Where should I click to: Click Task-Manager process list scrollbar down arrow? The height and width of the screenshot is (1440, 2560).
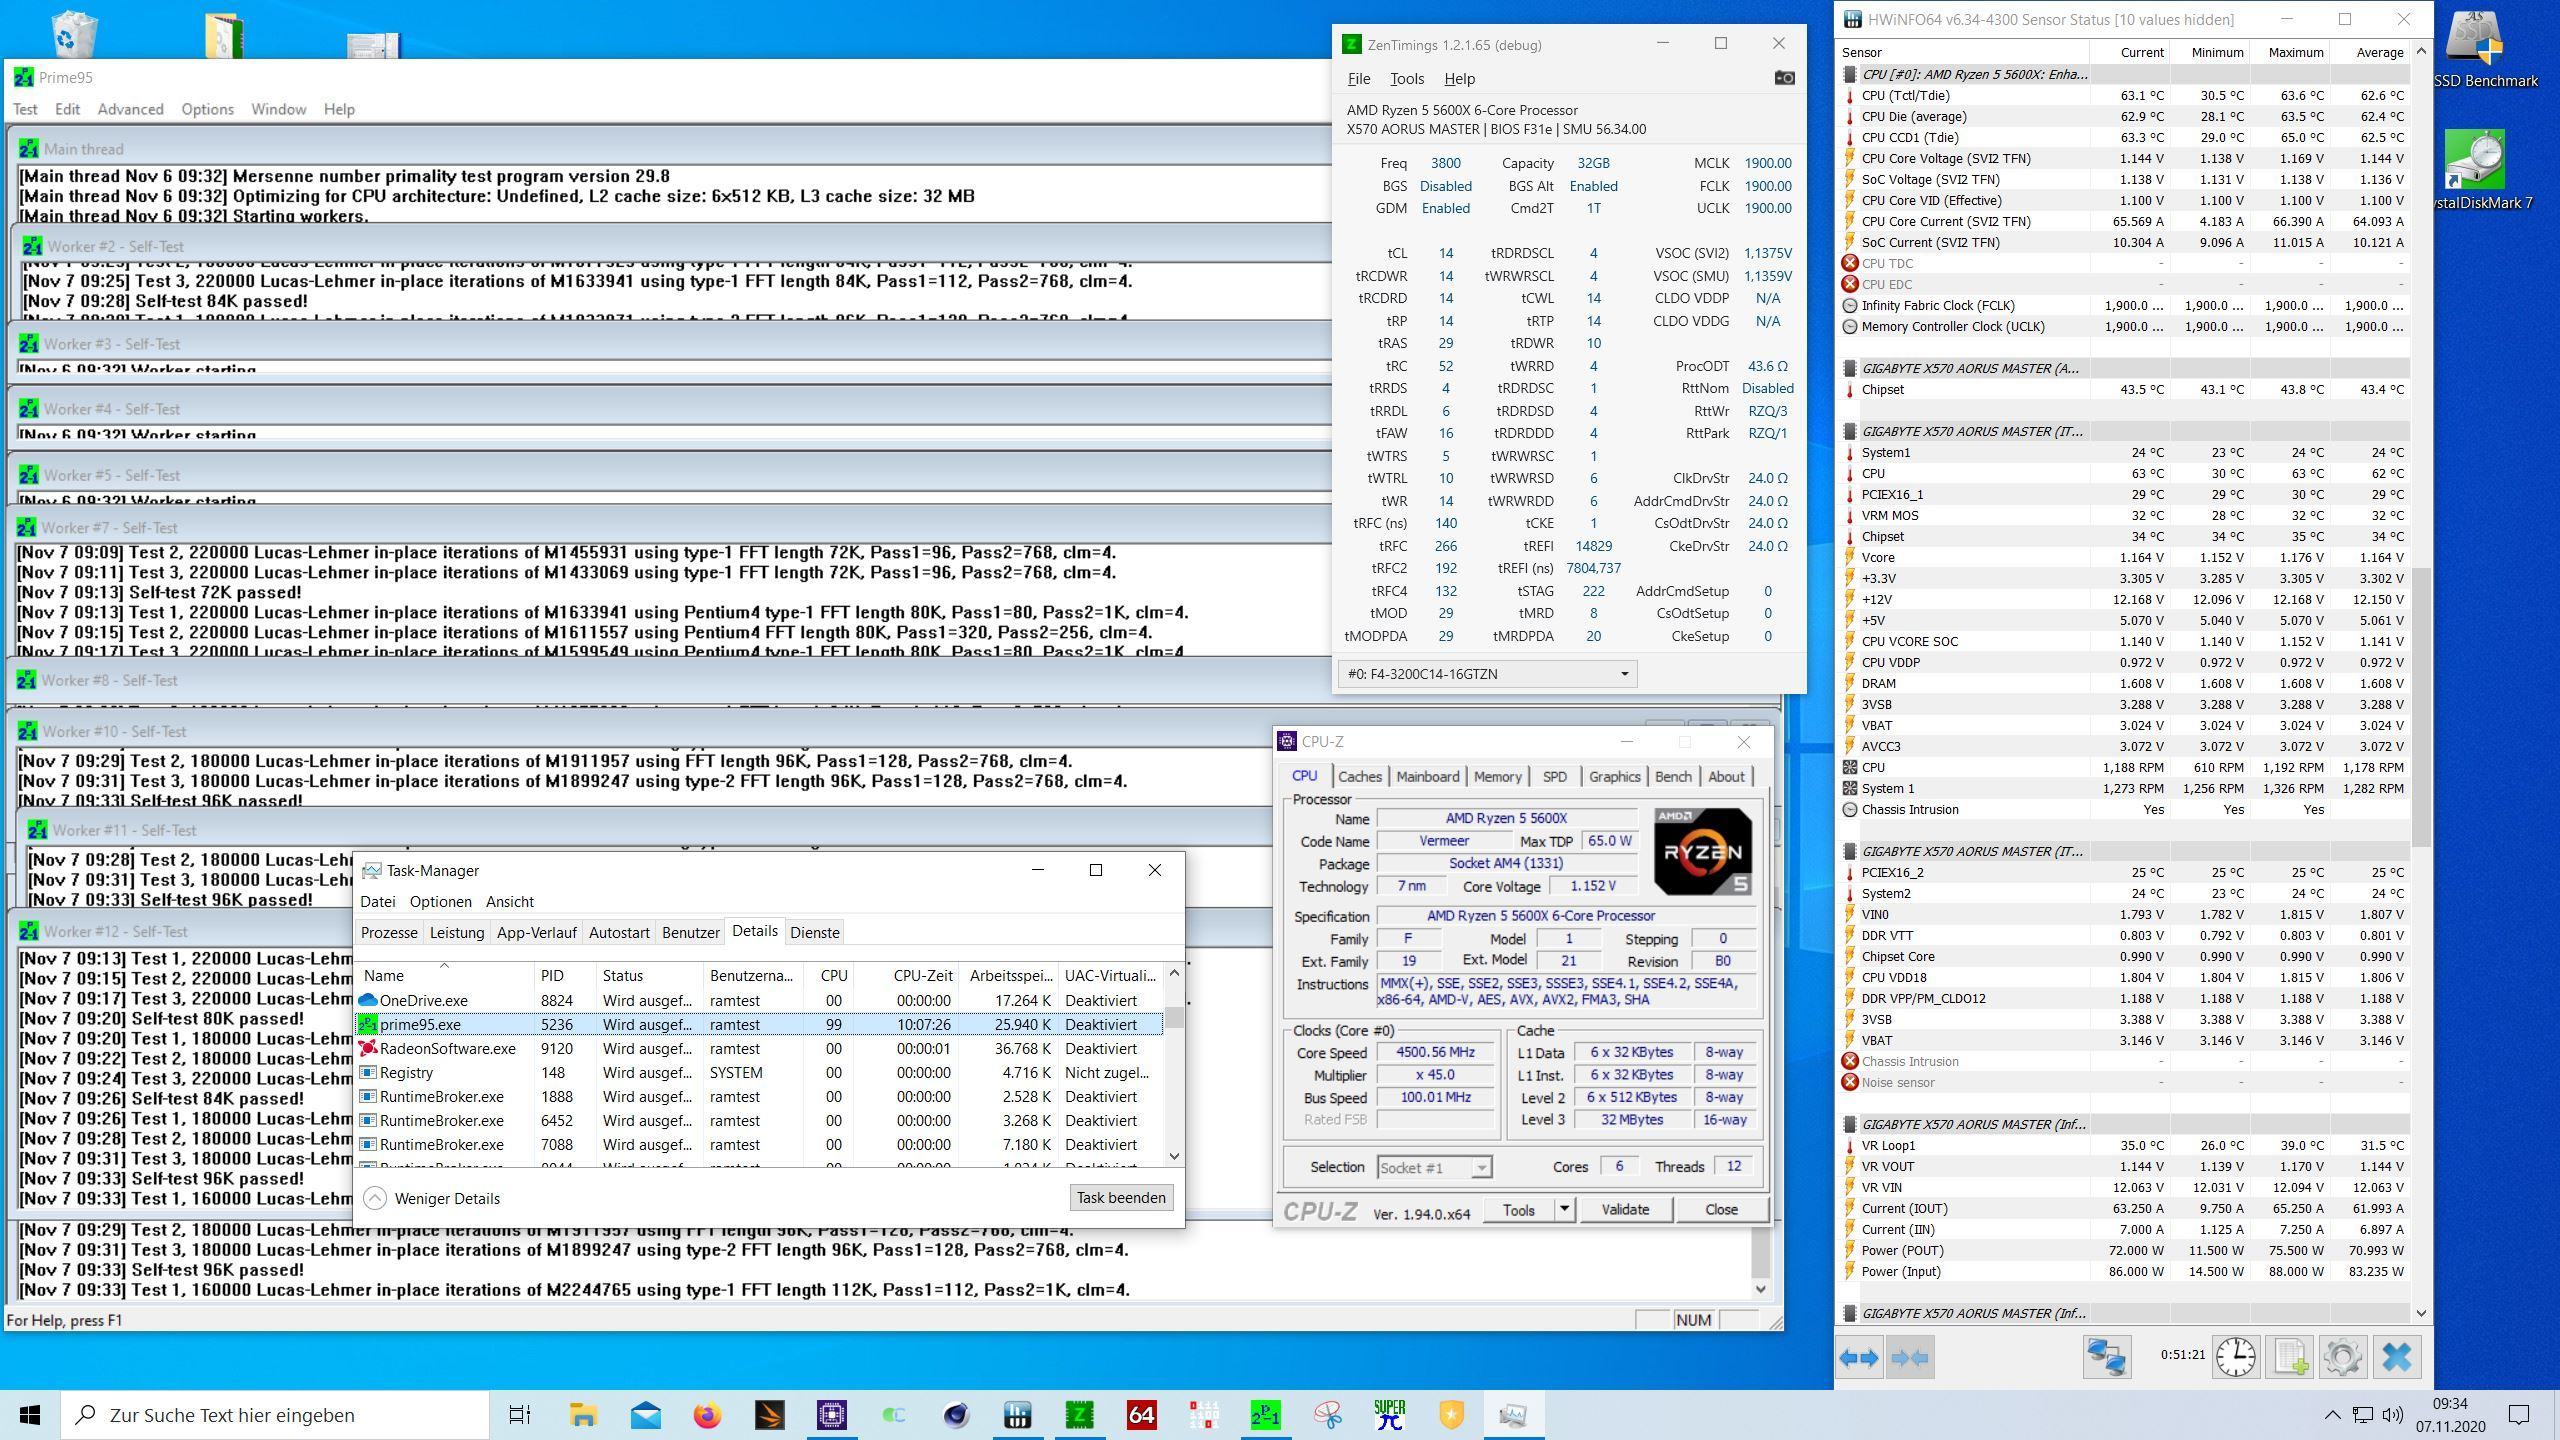(1174, 1156)
